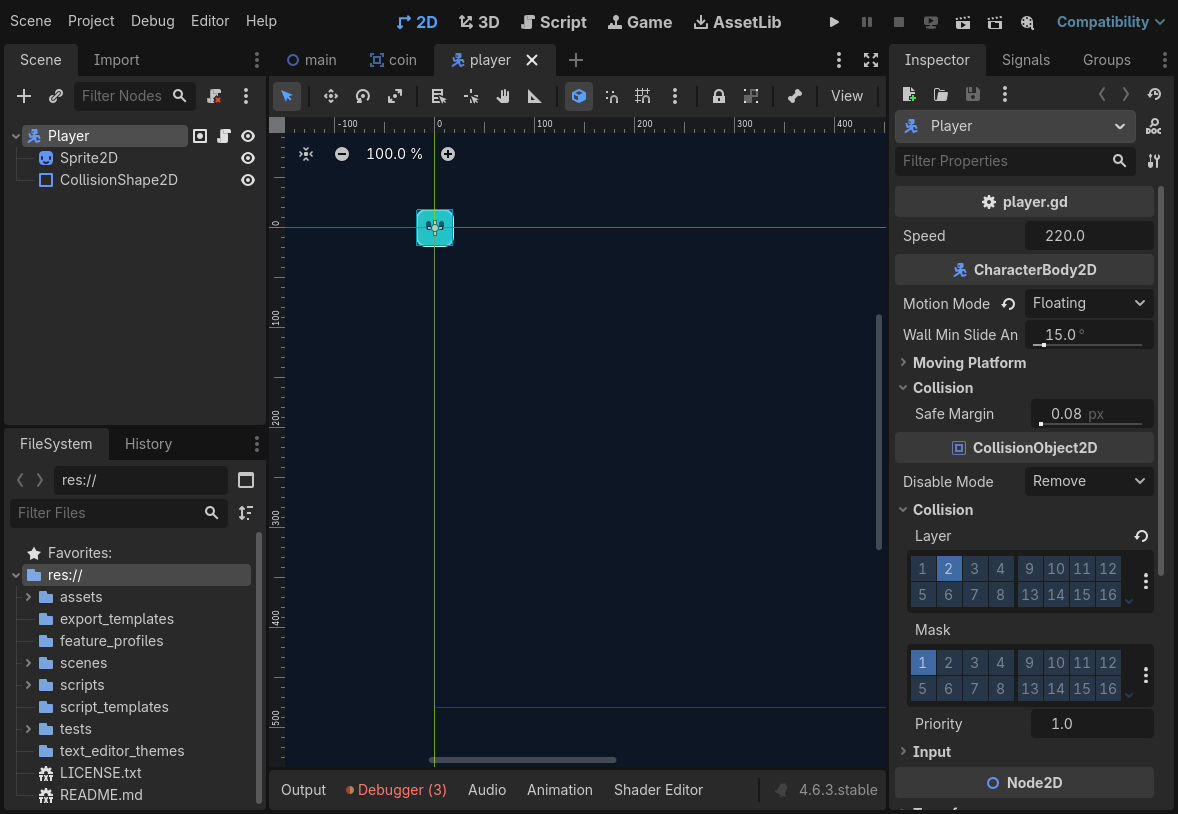This screenshot has width=1178, height=814.
Task: Expand the assets folder
Action: [29, 598]
